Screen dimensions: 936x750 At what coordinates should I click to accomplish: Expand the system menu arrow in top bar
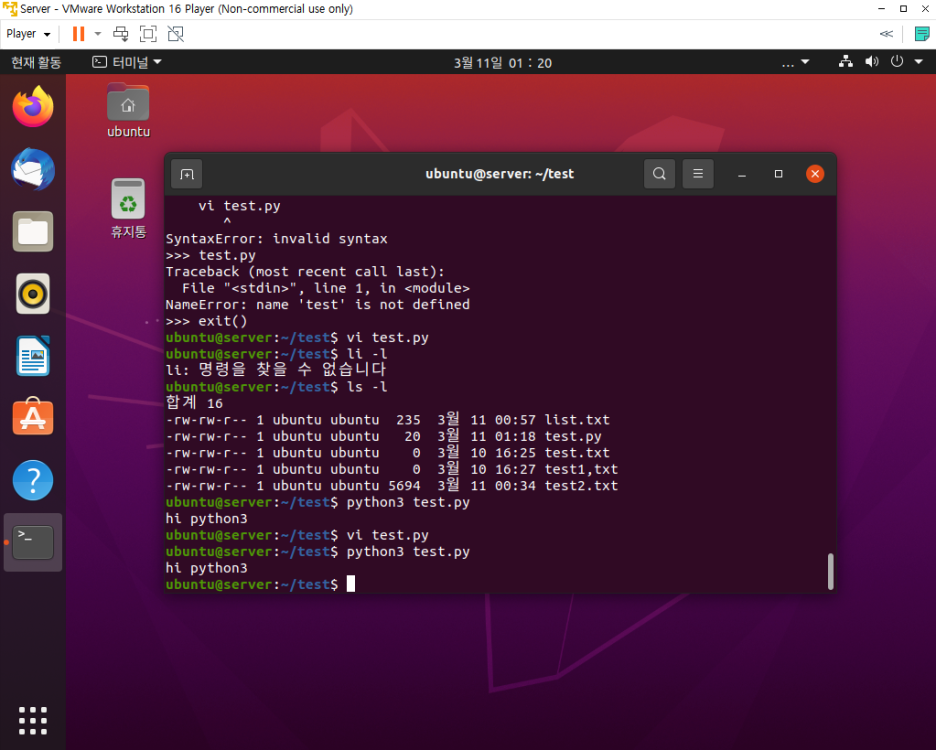coord(919,62)
